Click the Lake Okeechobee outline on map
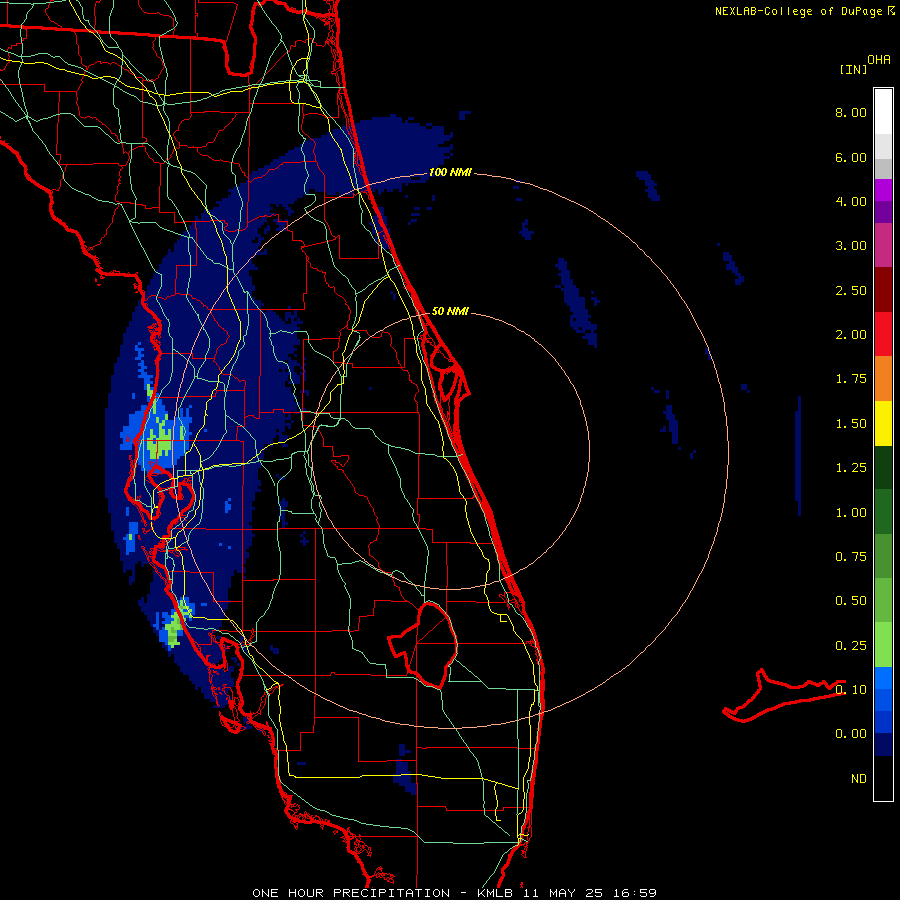900x900 pixels. point(424,644)
